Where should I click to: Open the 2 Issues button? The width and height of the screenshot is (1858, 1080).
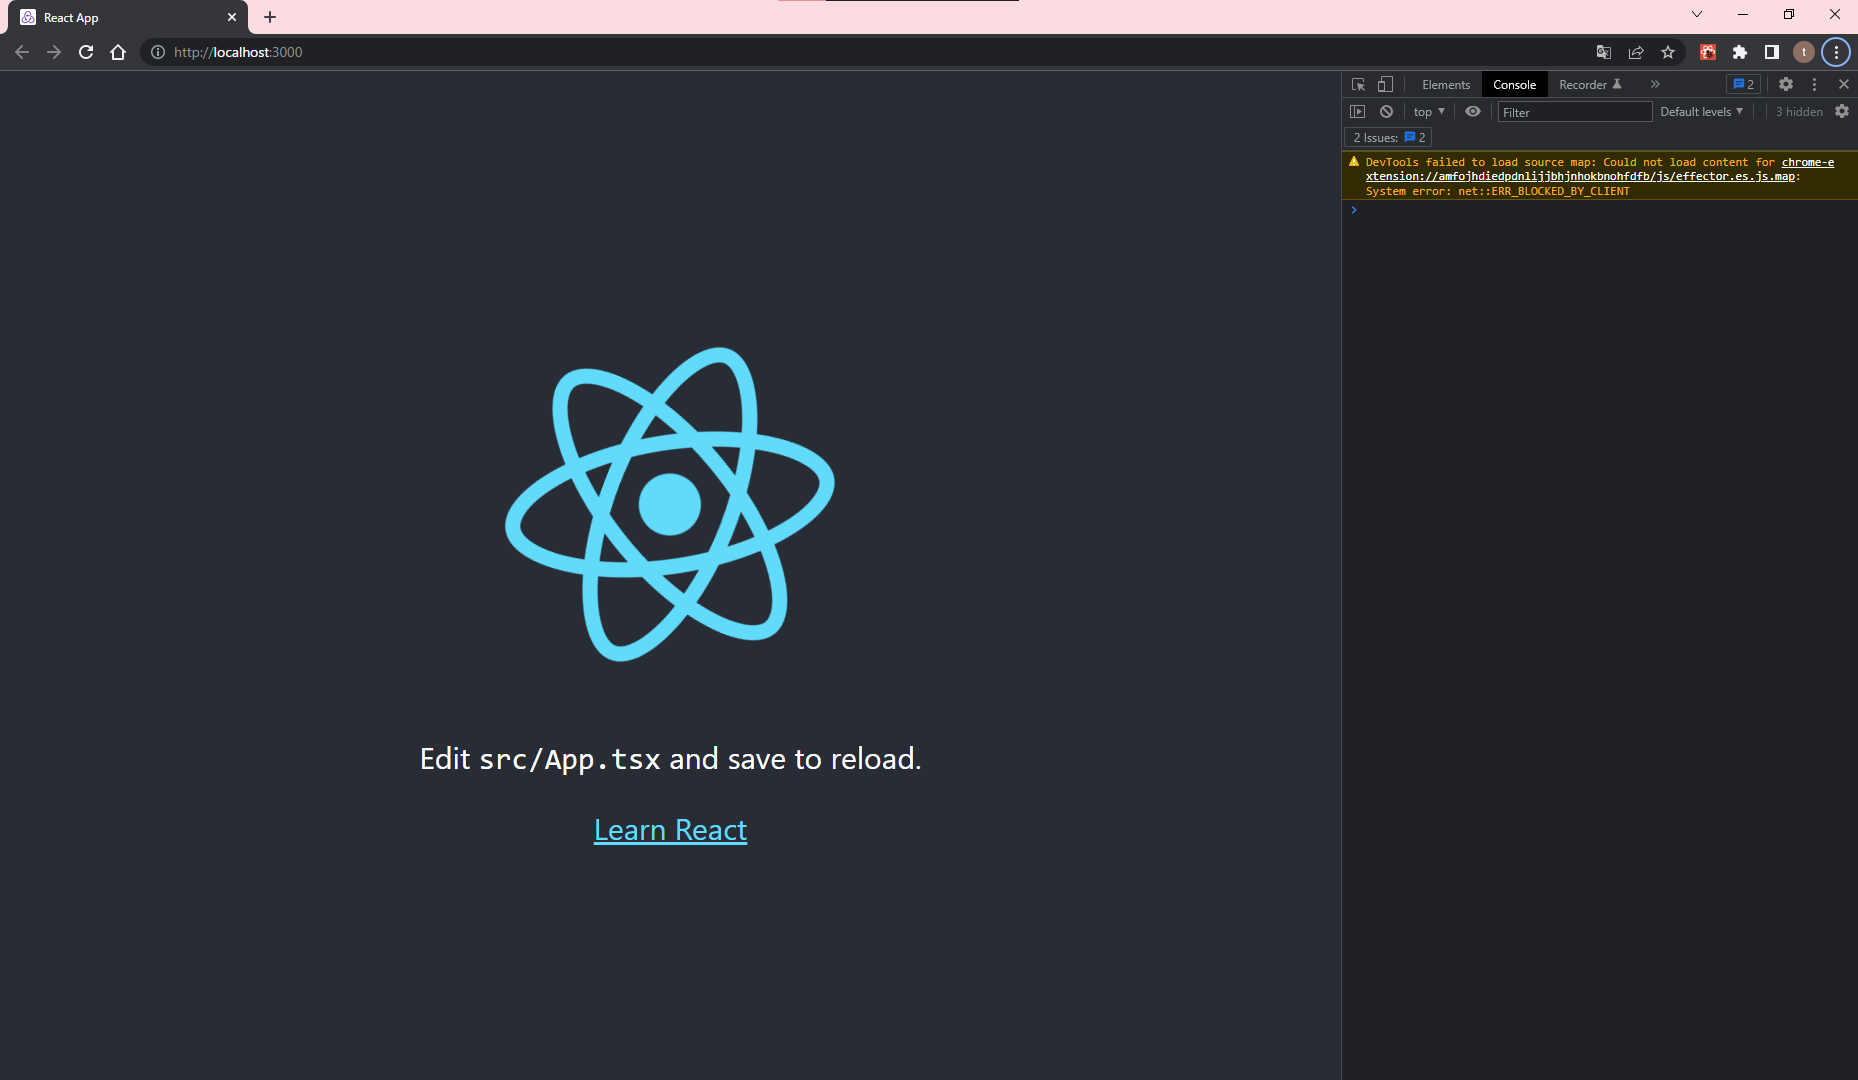coord(1388,137)
